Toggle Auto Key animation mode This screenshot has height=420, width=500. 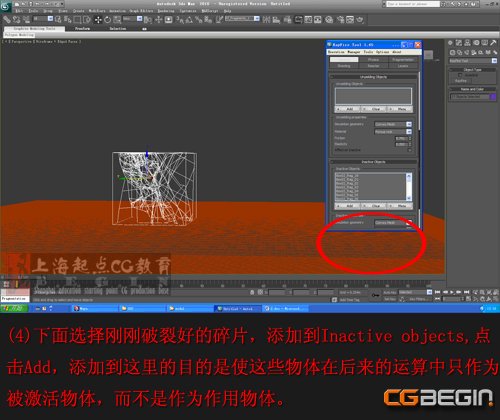[389, 292]
